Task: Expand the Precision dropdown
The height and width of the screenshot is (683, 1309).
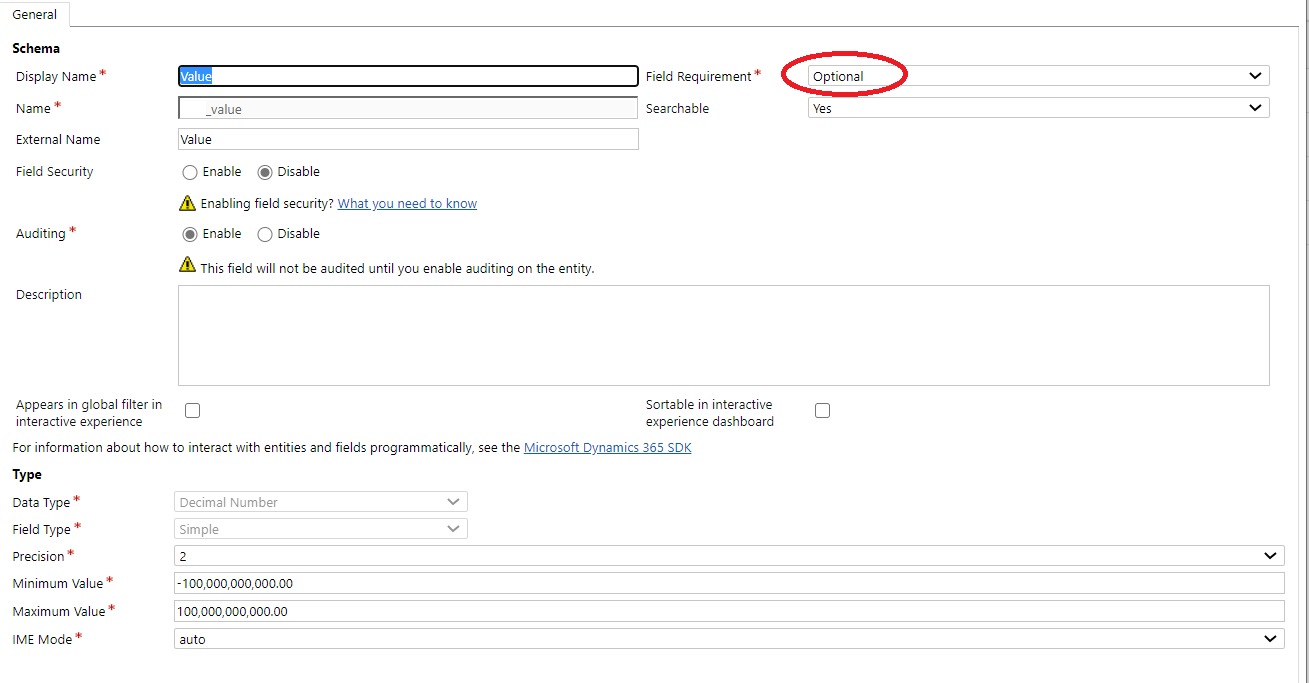Action: pos(729,556)
